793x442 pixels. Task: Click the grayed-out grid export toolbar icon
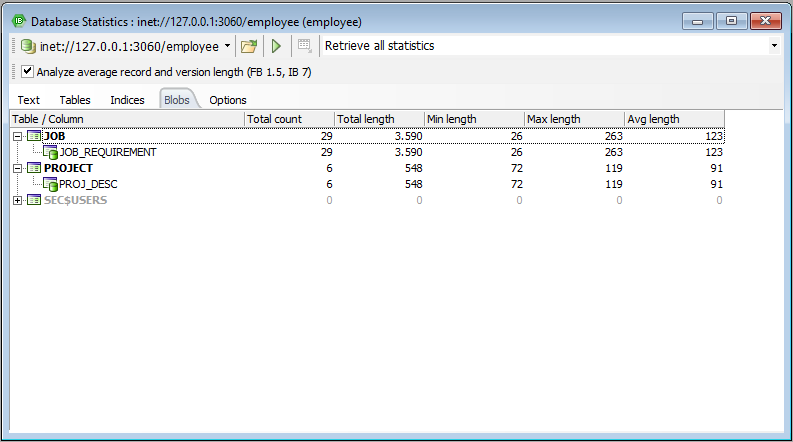tap(304, 46)
